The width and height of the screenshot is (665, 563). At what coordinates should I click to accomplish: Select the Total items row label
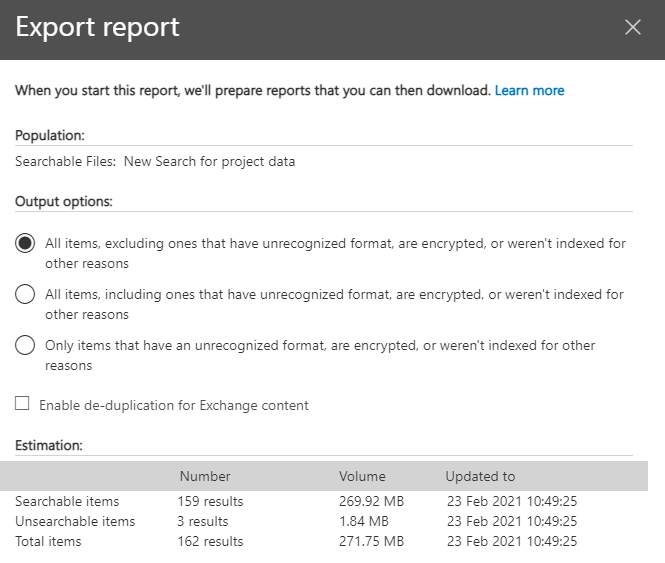48,541
